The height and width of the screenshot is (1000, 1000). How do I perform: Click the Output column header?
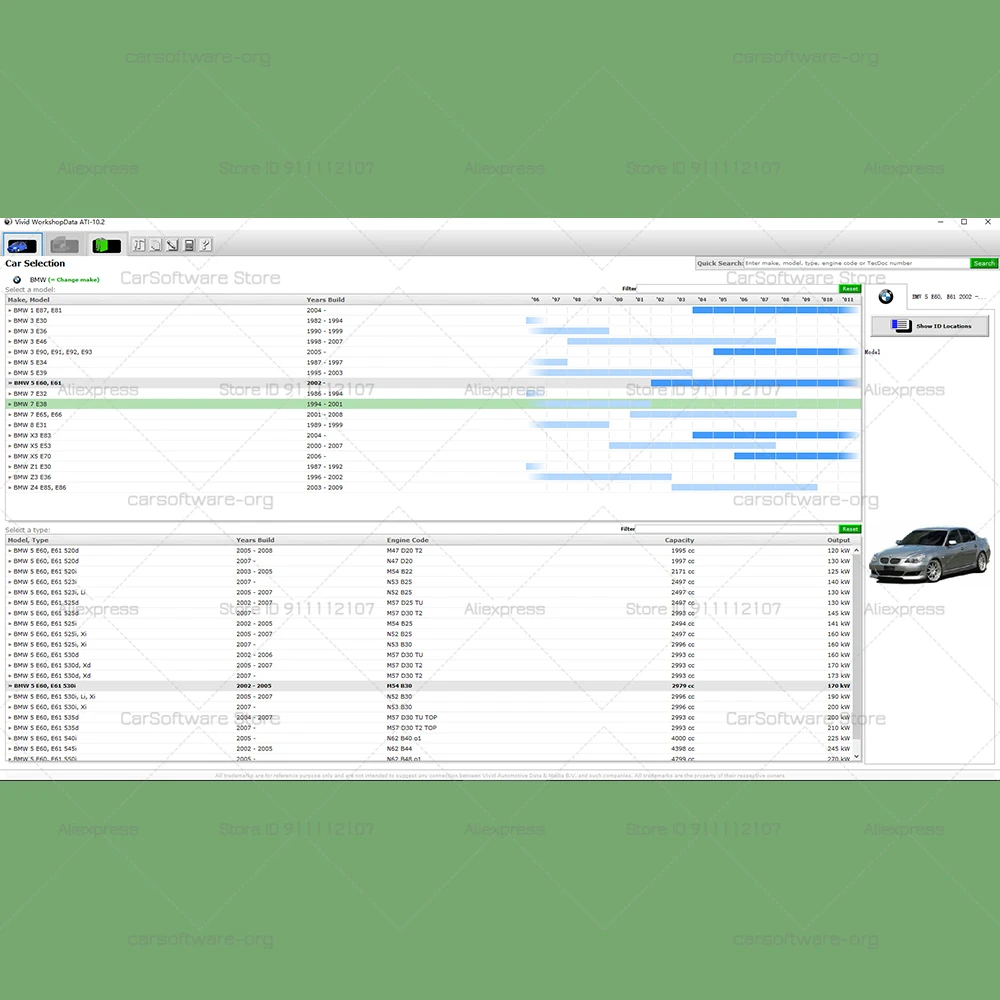(x=838, y=540)
